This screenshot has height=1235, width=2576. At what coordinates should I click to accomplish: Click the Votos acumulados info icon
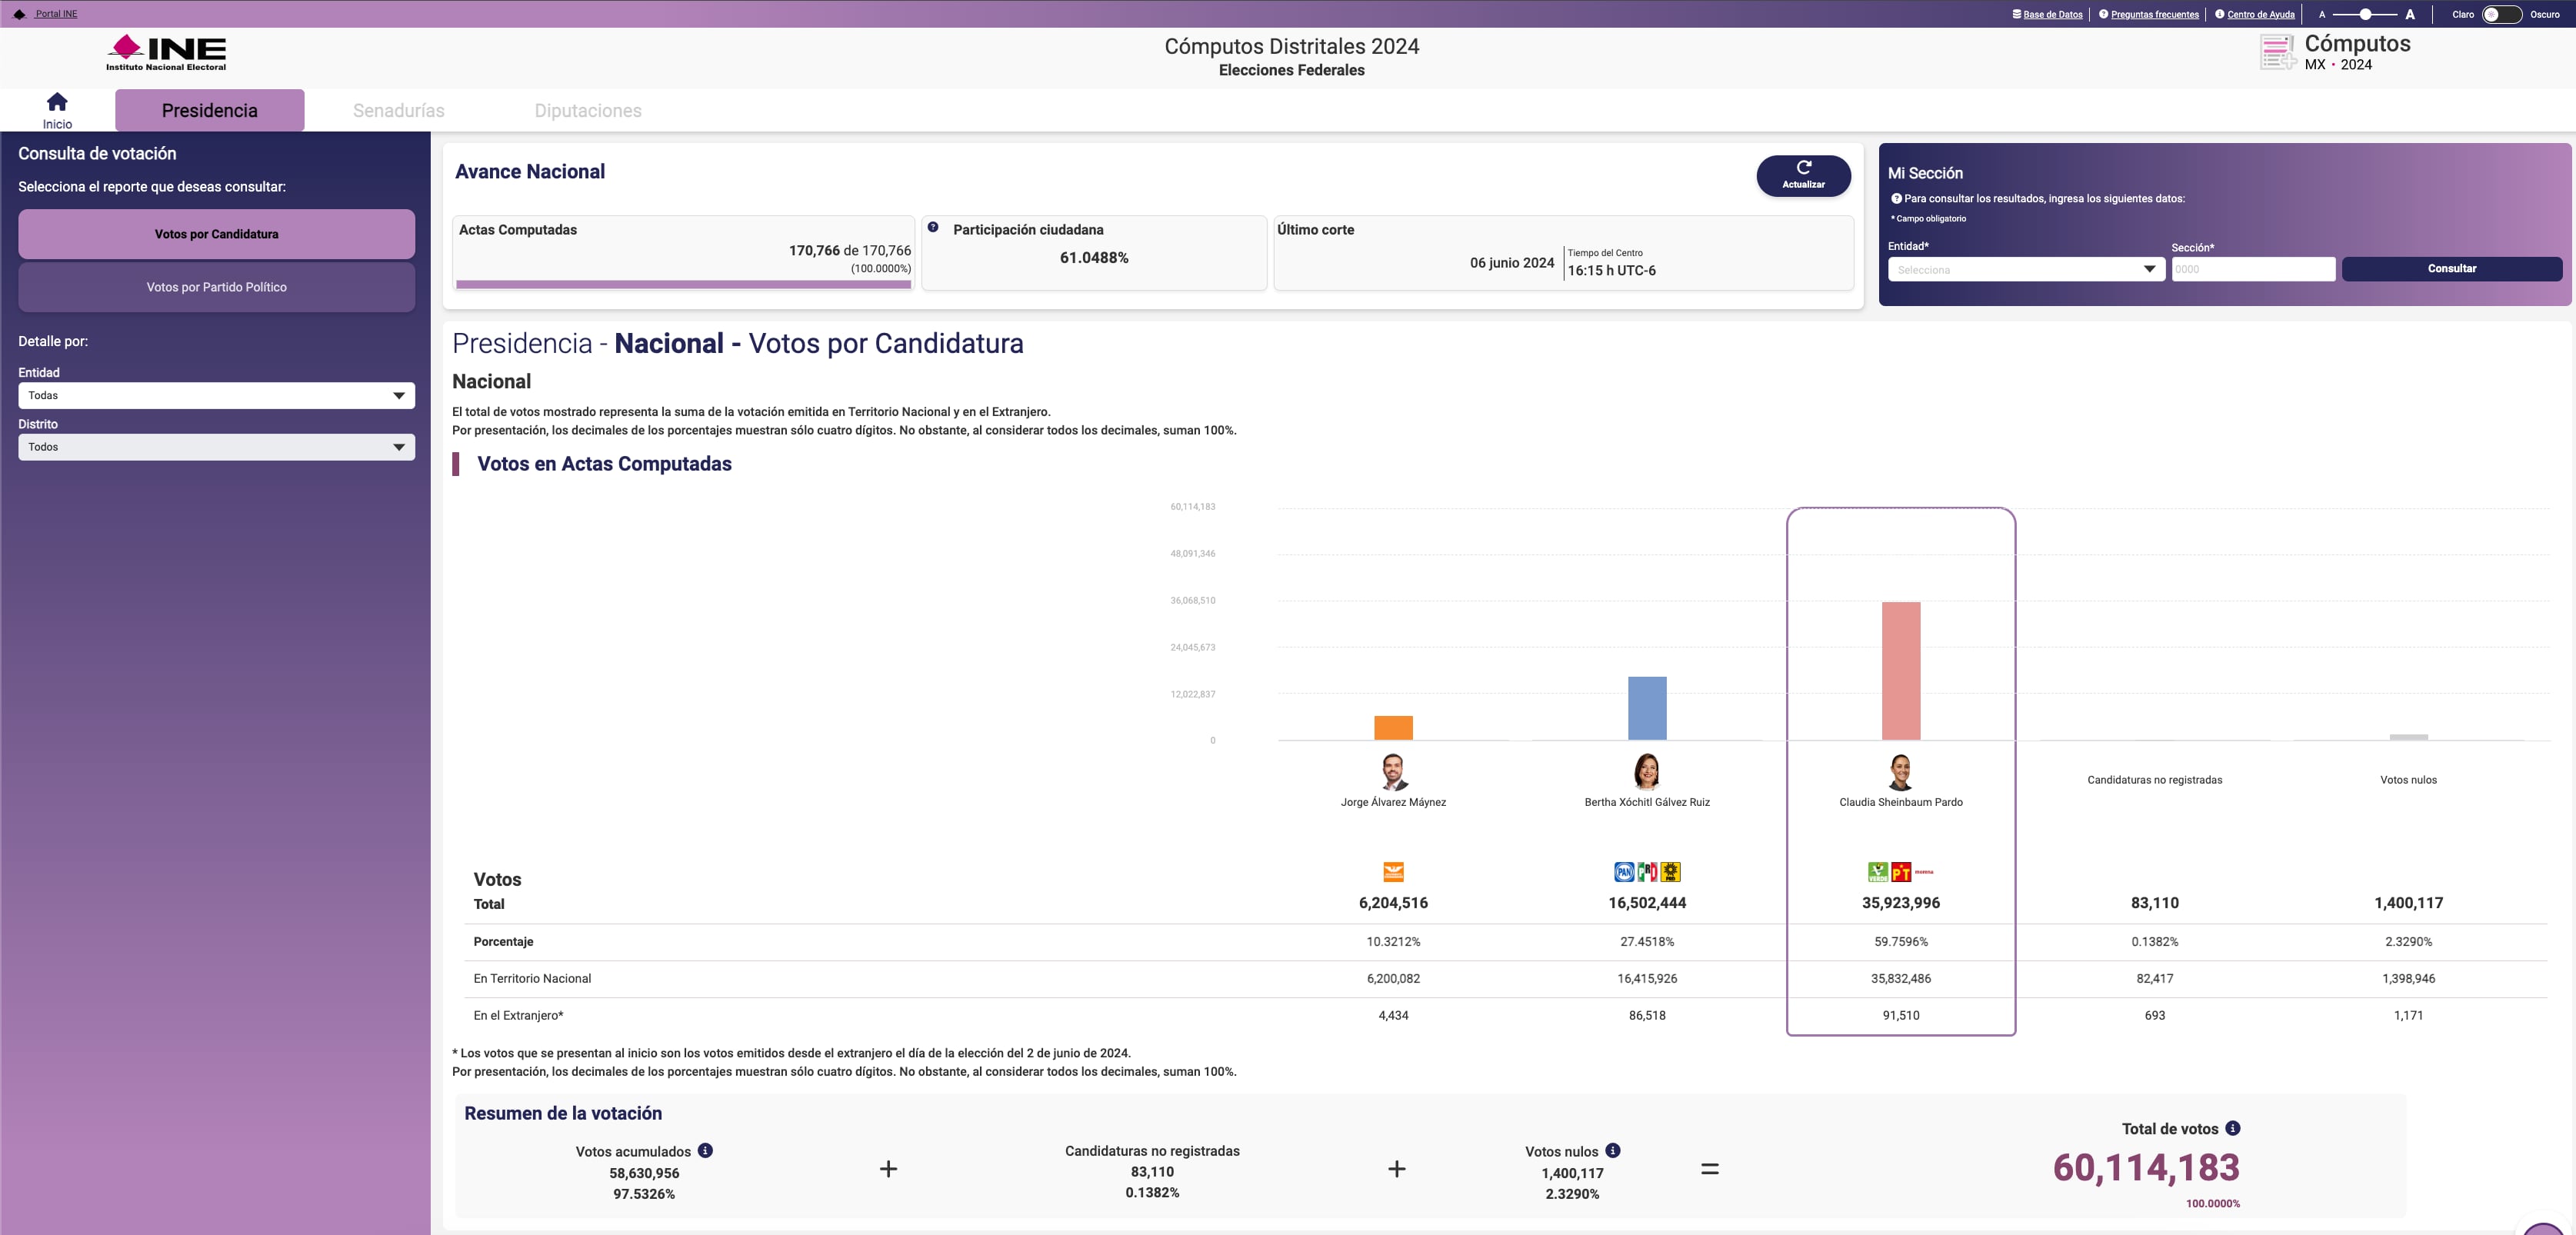(x=705, y=1150)
